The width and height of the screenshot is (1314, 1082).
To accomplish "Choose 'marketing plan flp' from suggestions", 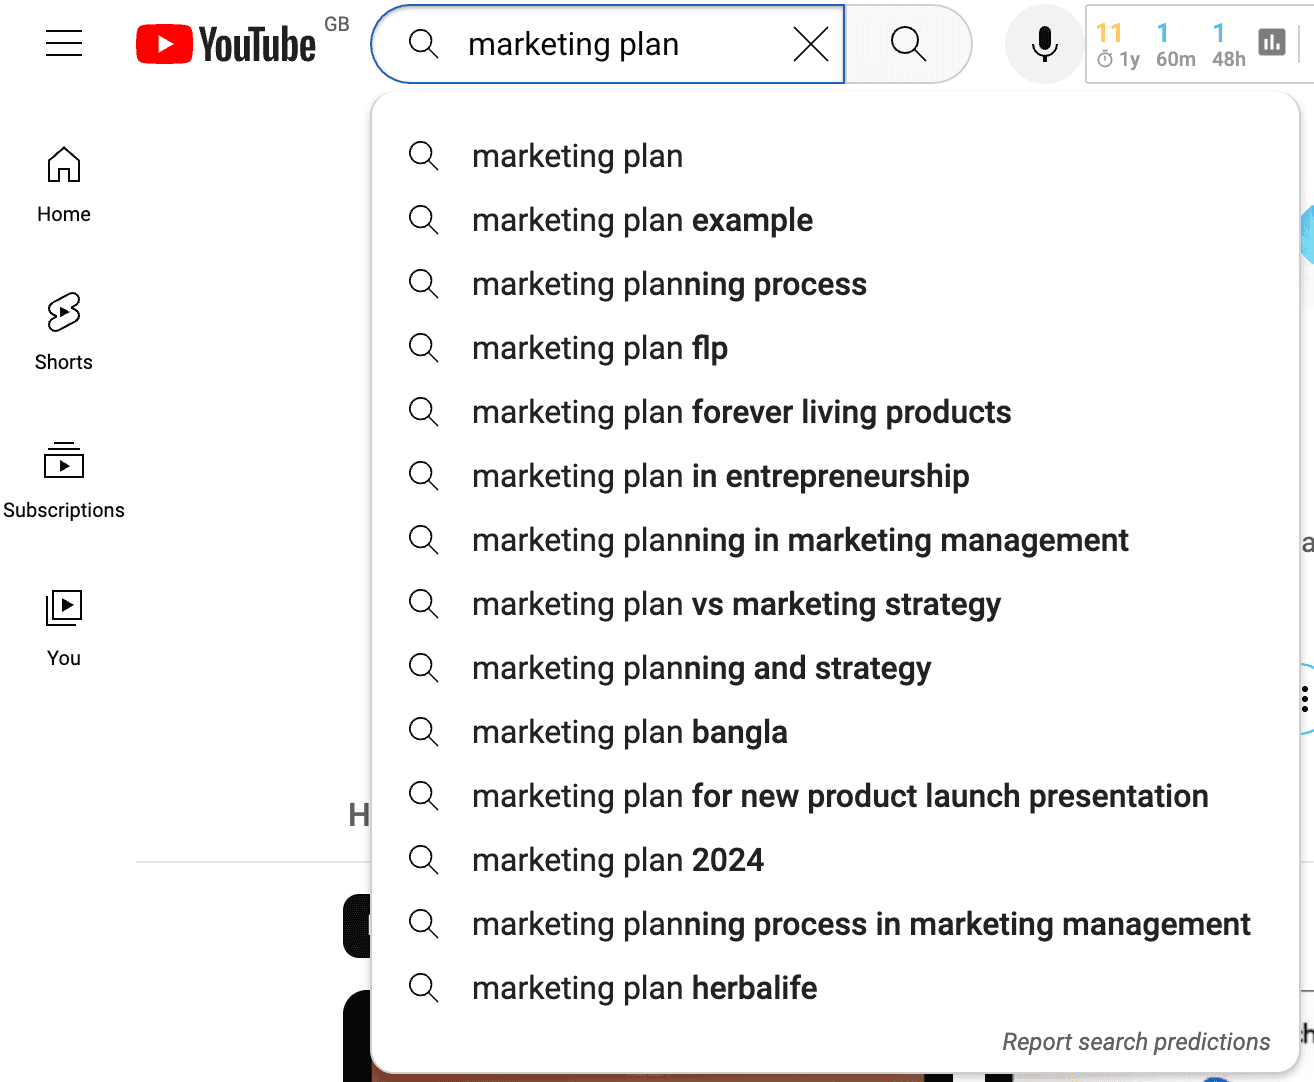I will [x=600, y=348].
